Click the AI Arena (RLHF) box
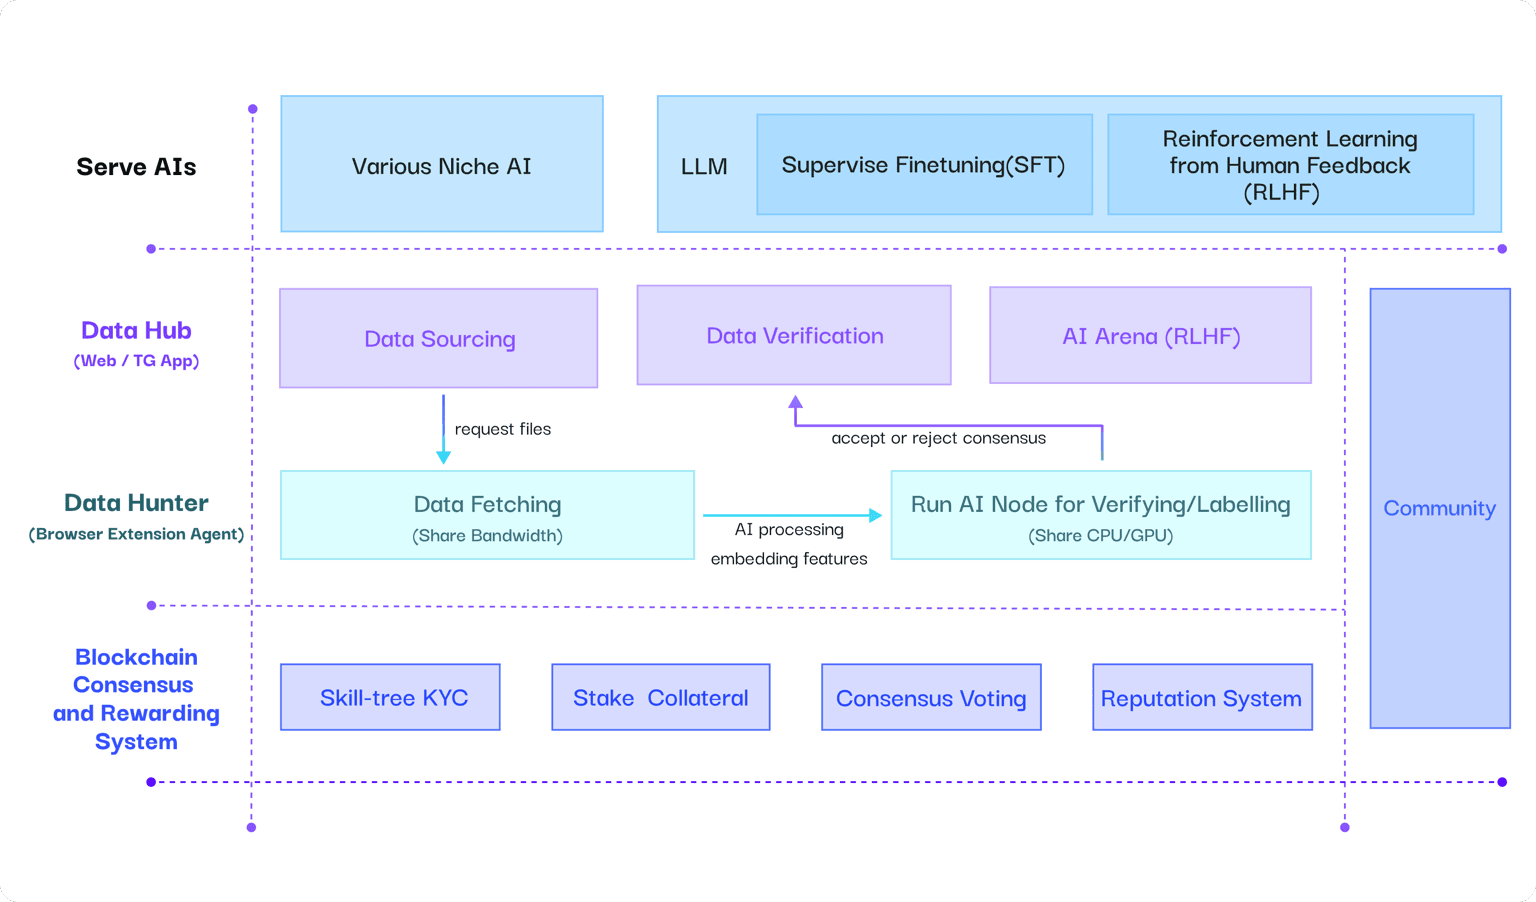The height and width of the screenshot is (902, 1536). pyautogui.click(x=1150, y=336)
